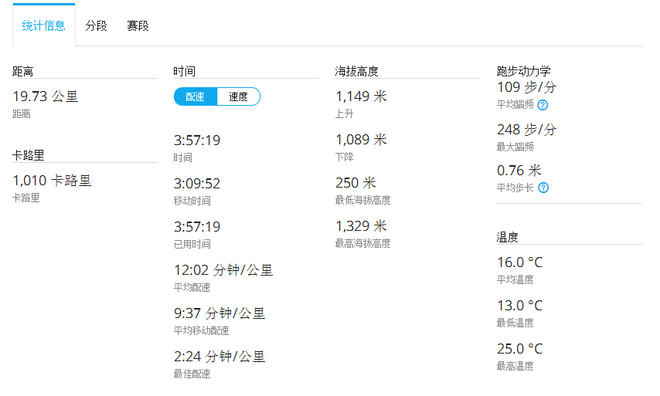Open help icon next to 平均步长
This screenshot has width=660, height=396.
[543, 188]
